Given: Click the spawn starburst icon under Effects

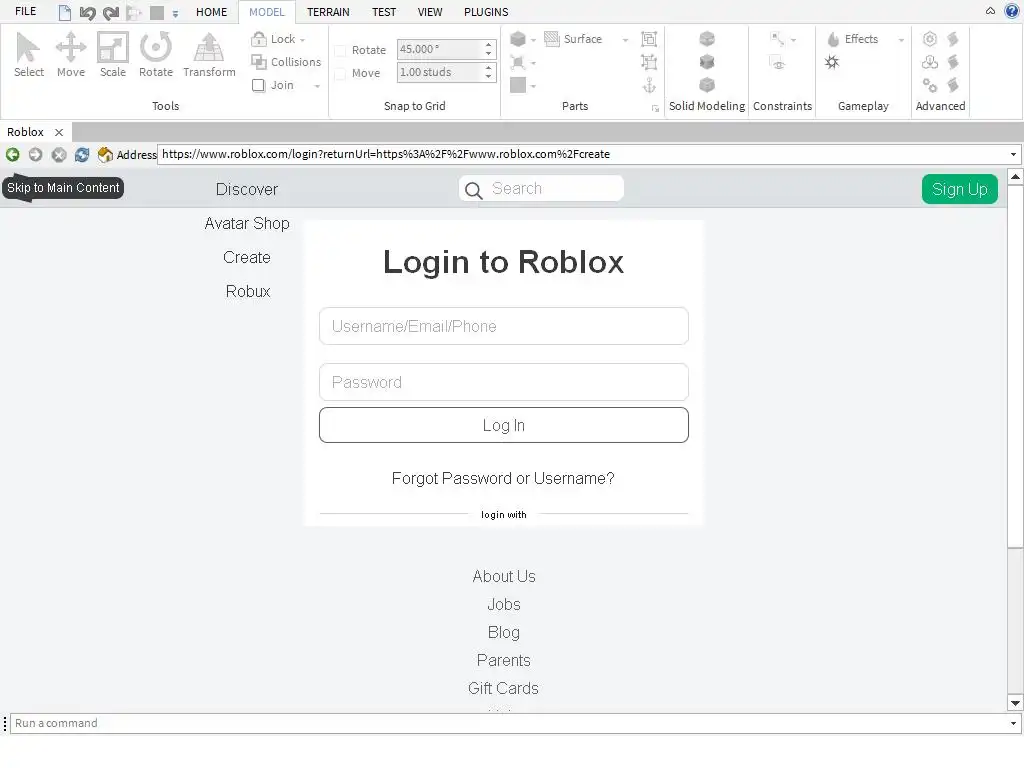Looking at the screenshot, I should [x=832, y=62].
